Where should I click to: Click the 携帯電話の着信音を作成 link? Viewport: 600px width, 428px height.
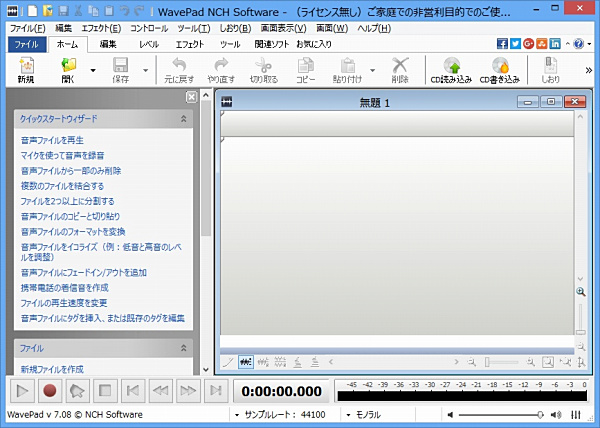(x=65, y=288)
